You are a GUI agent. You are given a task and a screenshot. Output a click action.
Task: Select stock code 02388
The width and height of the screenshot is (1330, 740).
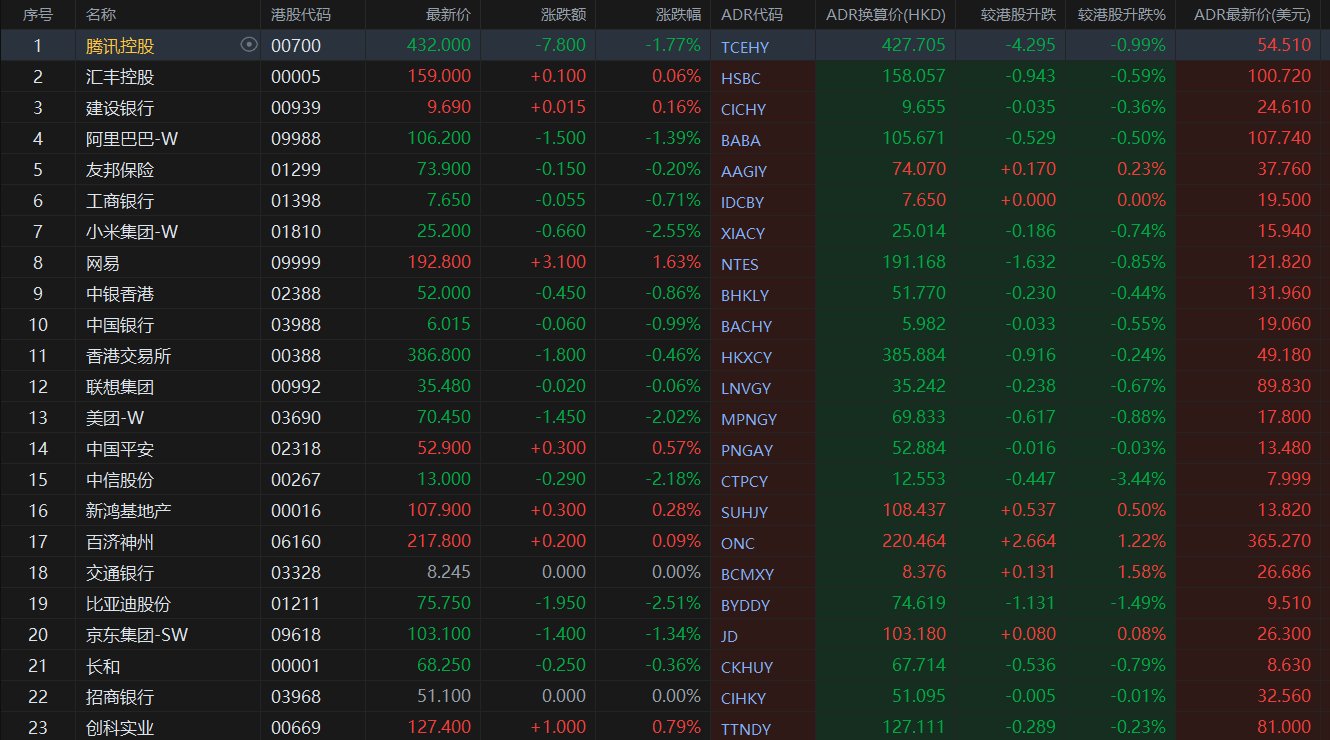tap(296, 294)
